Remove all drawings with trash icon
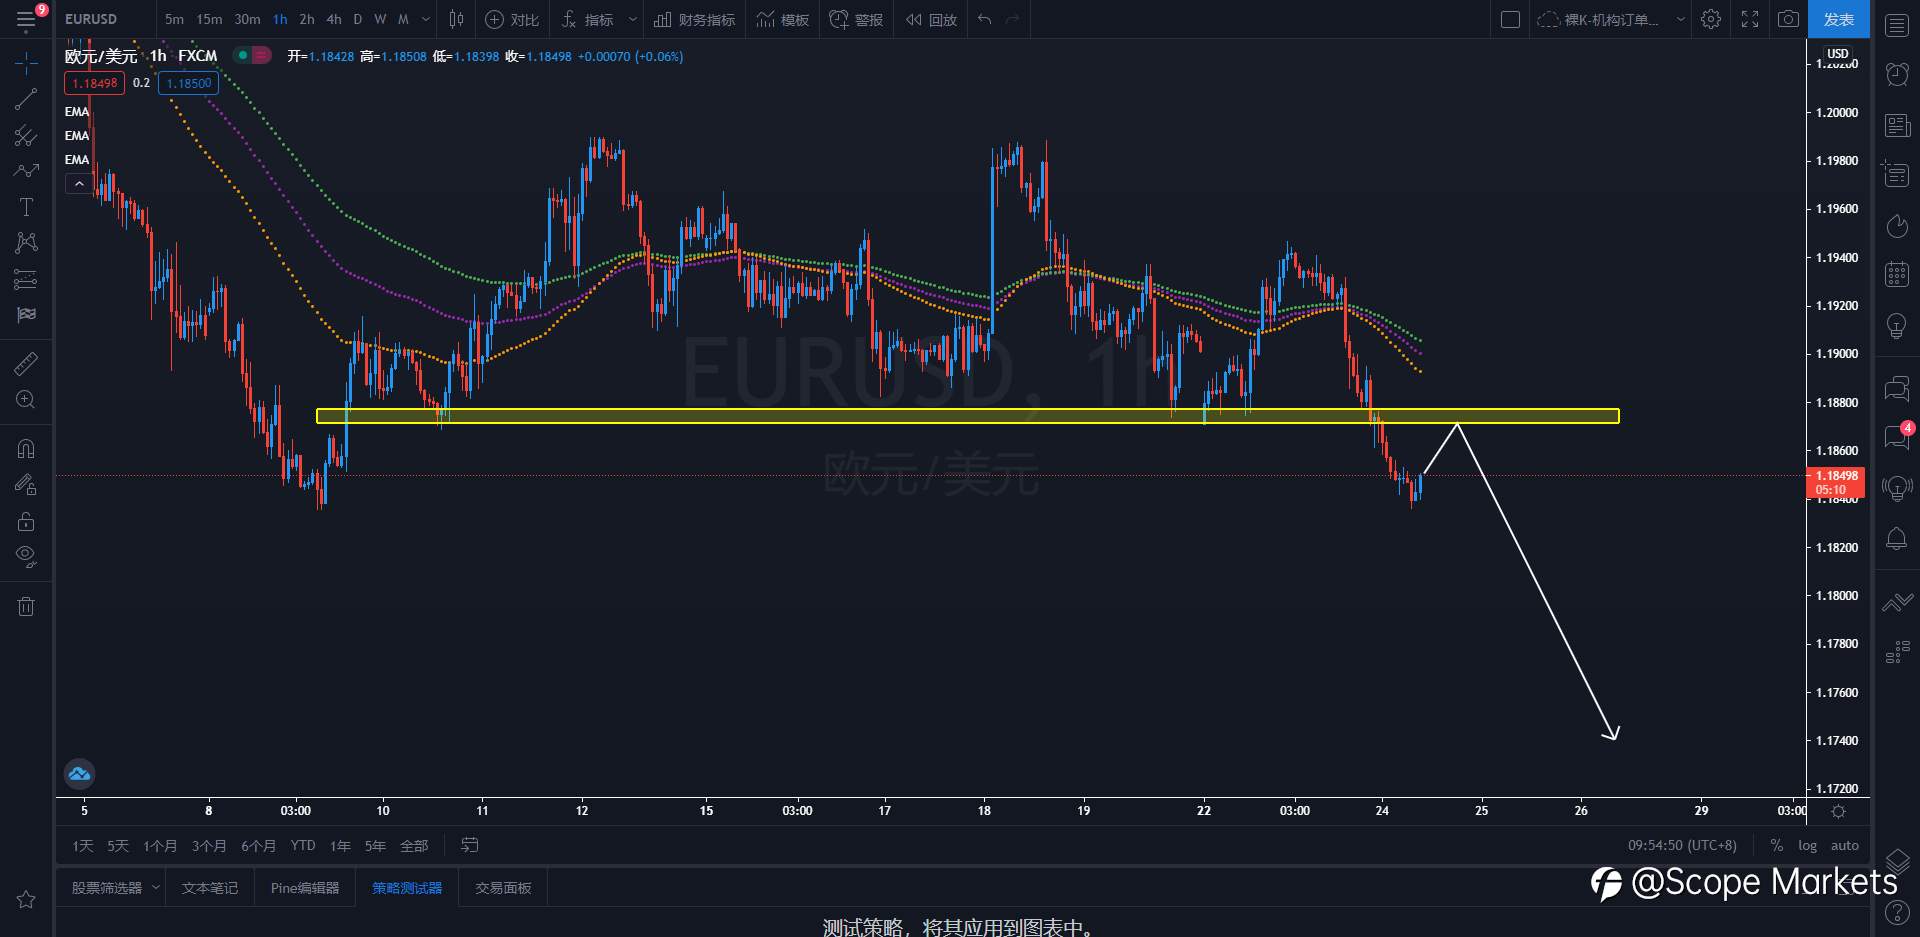 (27, 606)
